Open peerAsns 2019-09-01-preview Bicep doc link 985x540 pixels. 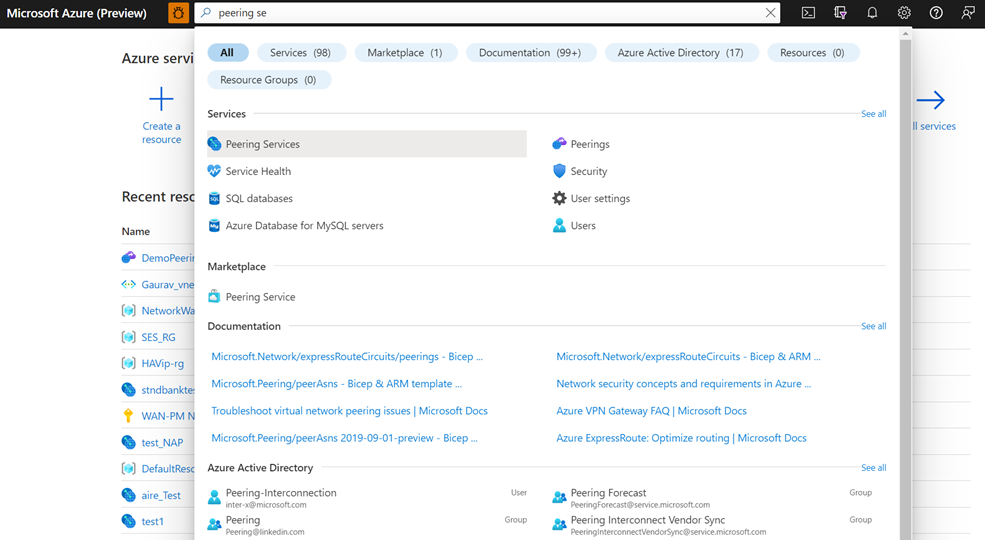pyautogui.click(x=344, y=438)
